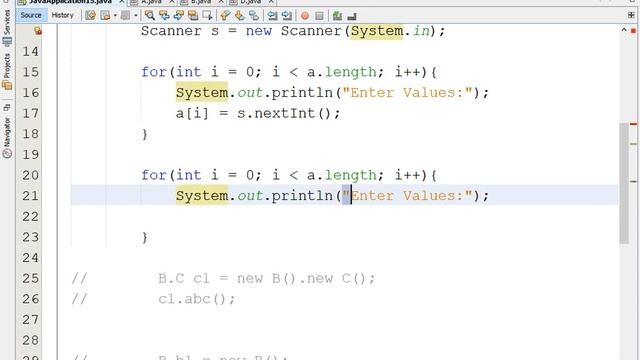Click 'Scanner s = new Scanner' code line
The height and width of the screenshot is (360, 640).
pos(293,31)
